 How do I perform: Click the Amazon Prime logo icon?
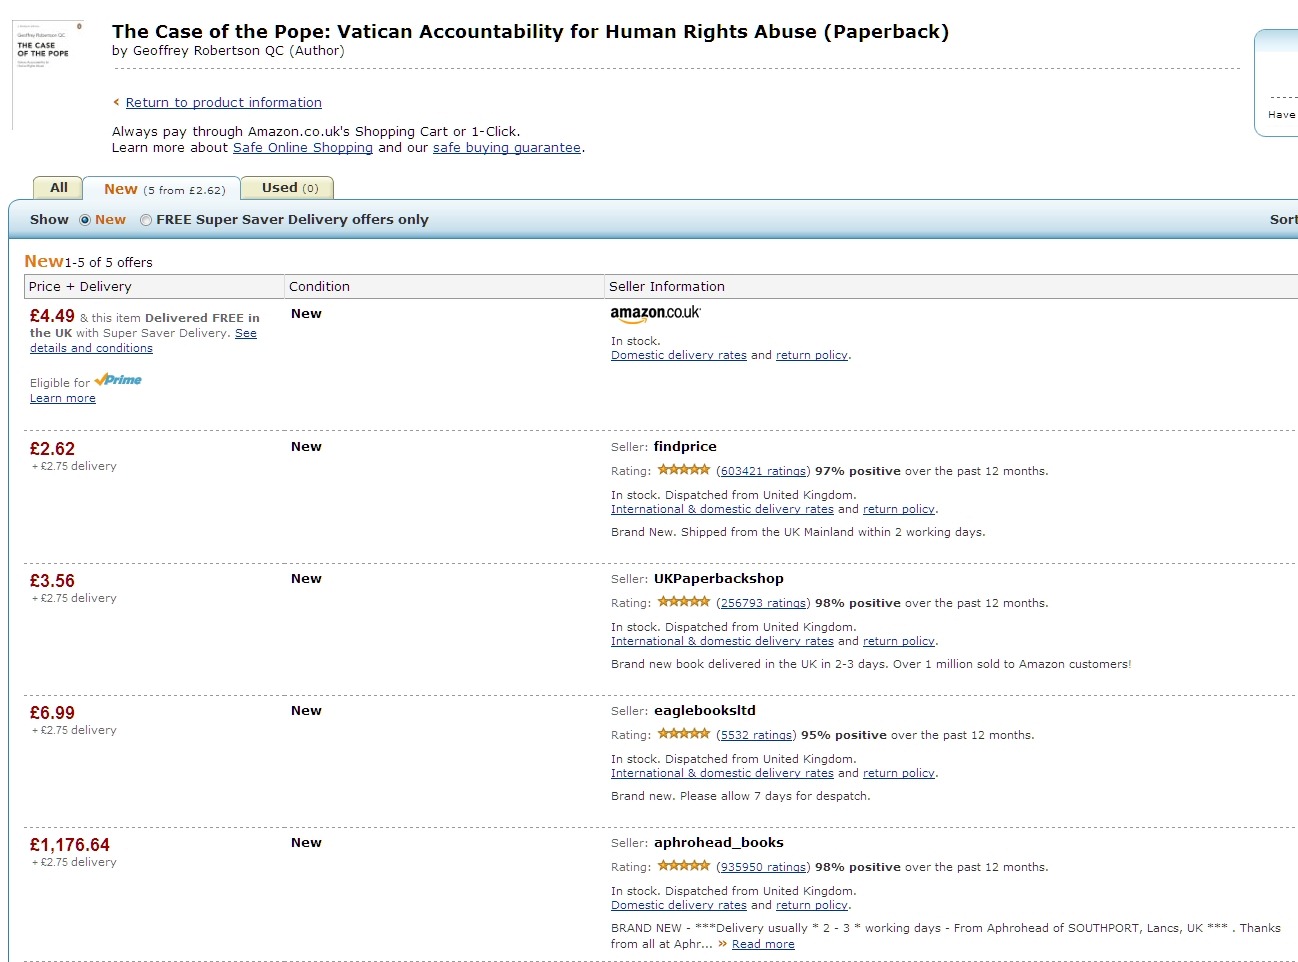pyautogui.click(x=118, y=380)
